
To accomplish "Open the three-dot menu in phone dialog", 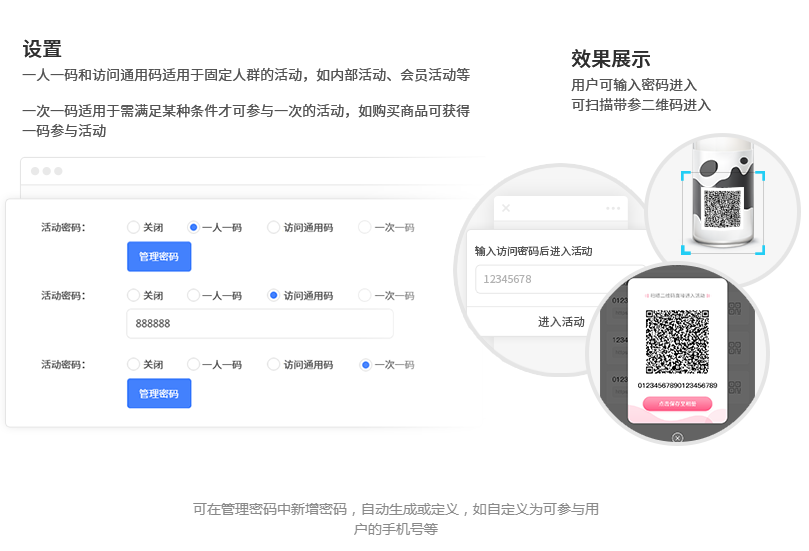I will click(613, 208).
